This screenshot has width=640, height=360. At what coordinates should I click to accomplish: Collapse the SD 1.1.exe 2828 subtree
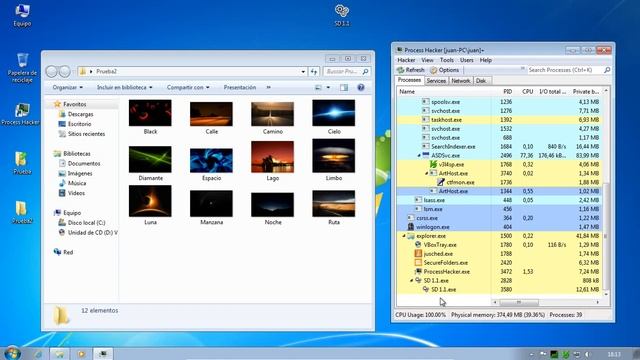point(411,280)
